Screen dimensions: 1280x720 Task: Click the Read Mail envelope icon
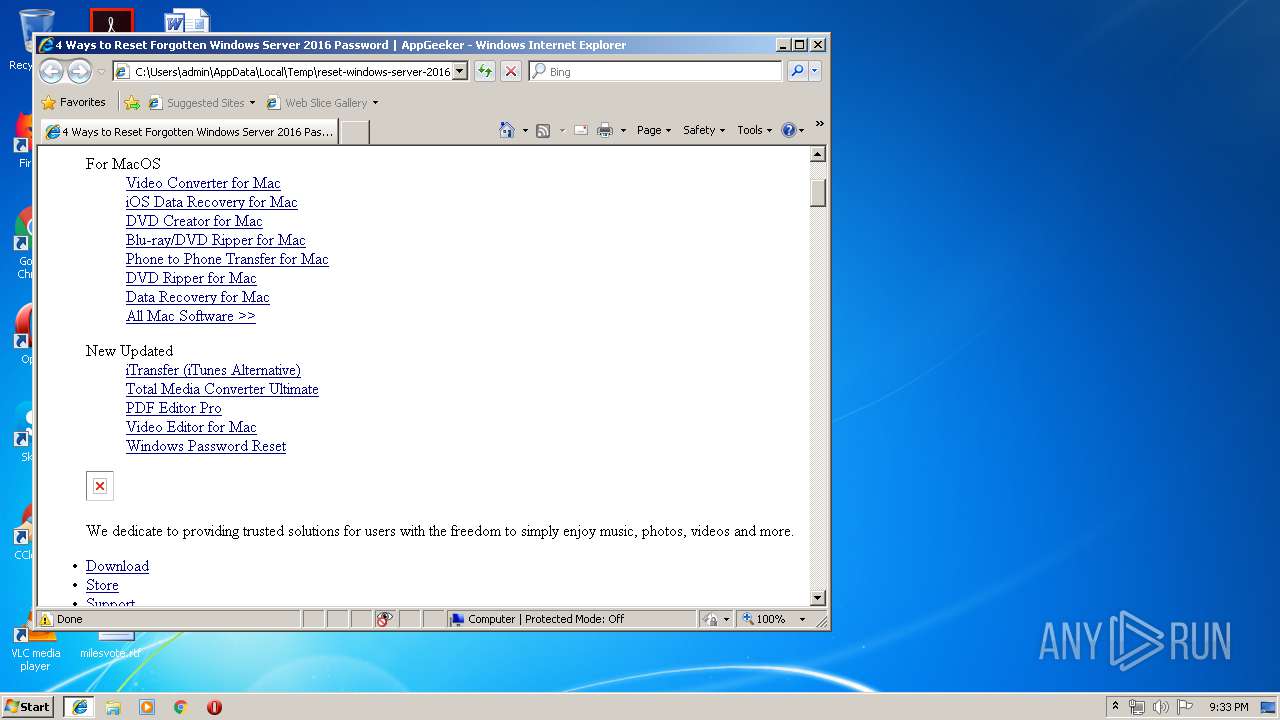coord(580,130)
